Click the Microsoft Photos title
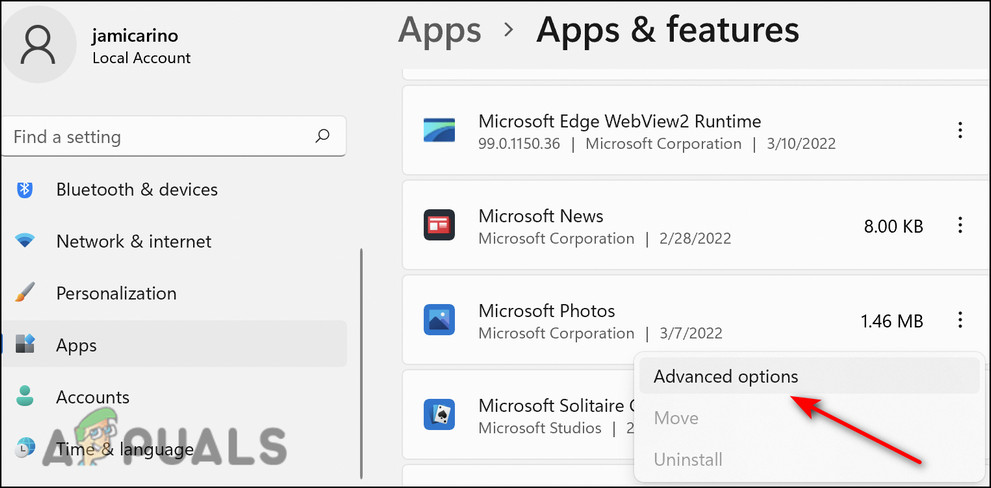Image resolution: width=991 pixels, height=488 pixels. [x=547, y=310]
